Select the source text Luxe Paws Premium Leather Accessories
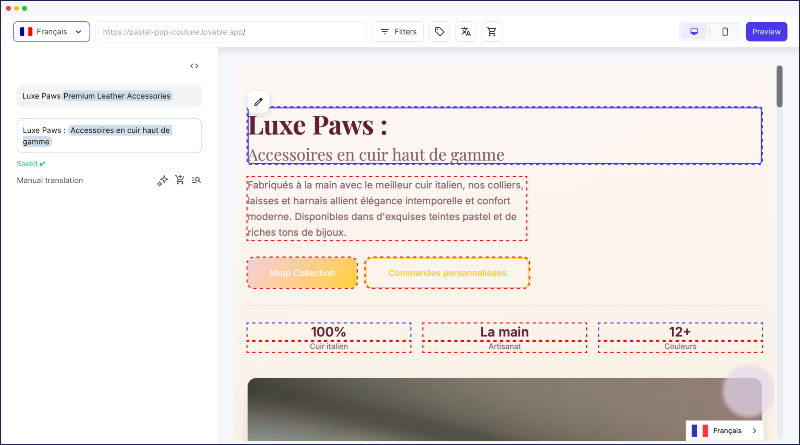The height and width of the screenshot is (445, 800). (109, 96)
